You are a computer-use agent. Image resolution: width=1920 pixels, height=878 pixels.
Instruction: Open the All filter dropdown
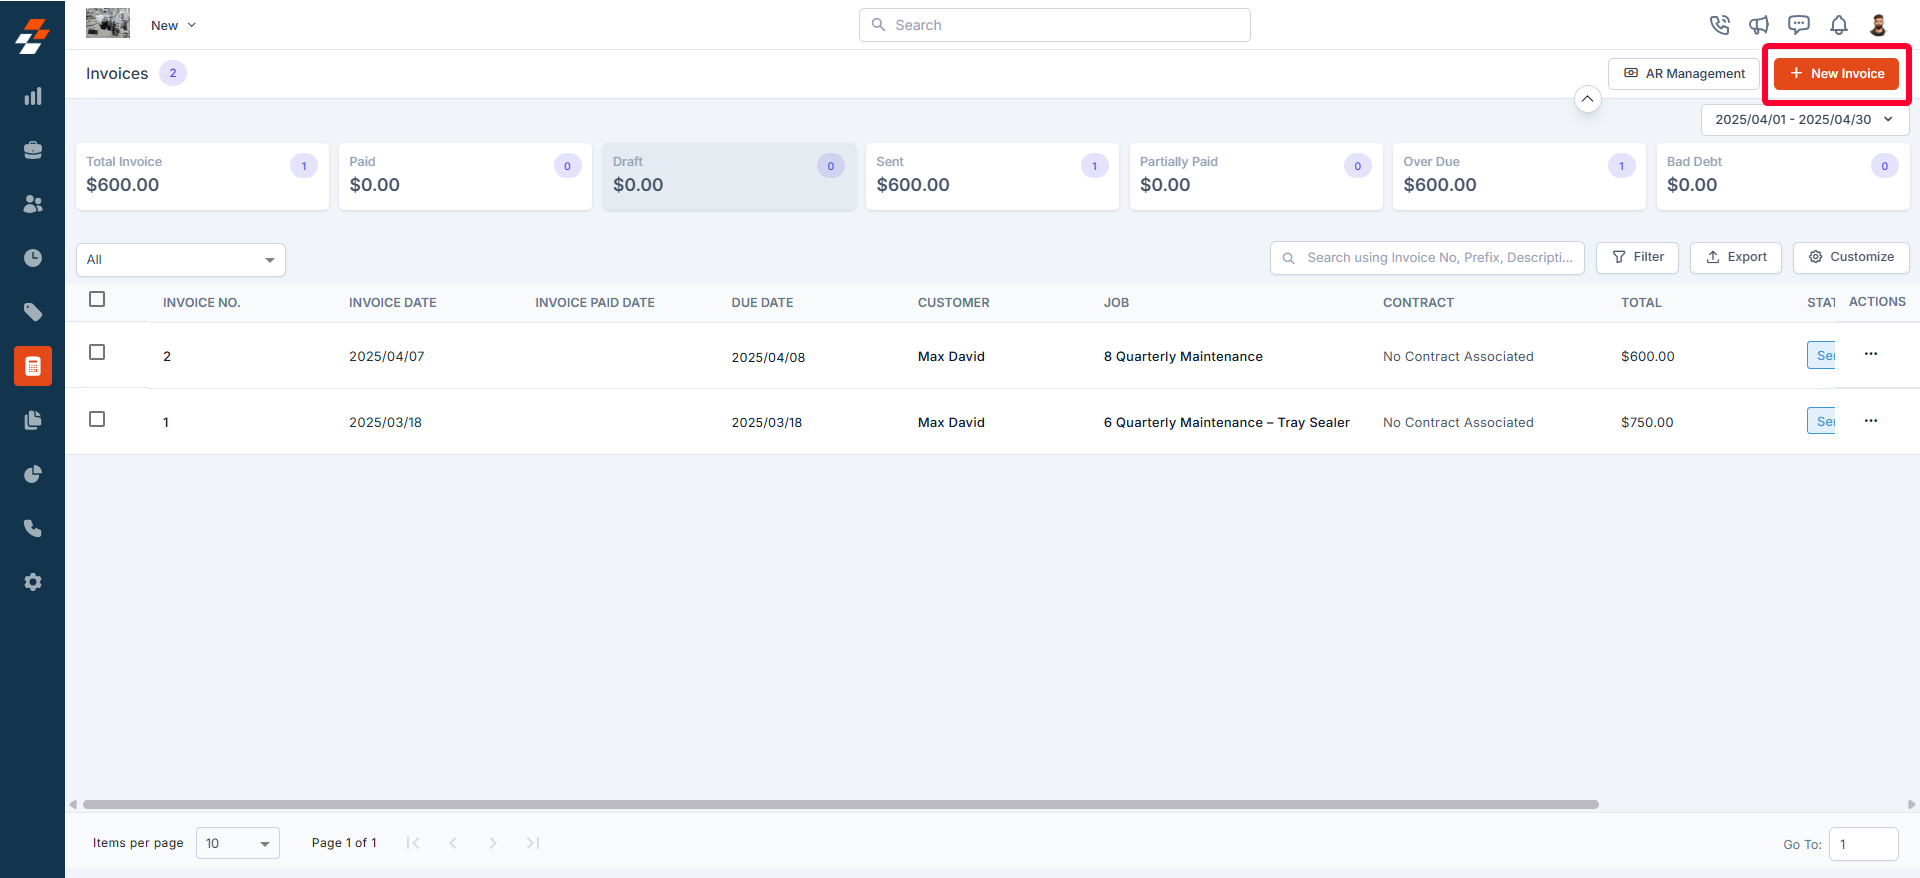(181, 260)
